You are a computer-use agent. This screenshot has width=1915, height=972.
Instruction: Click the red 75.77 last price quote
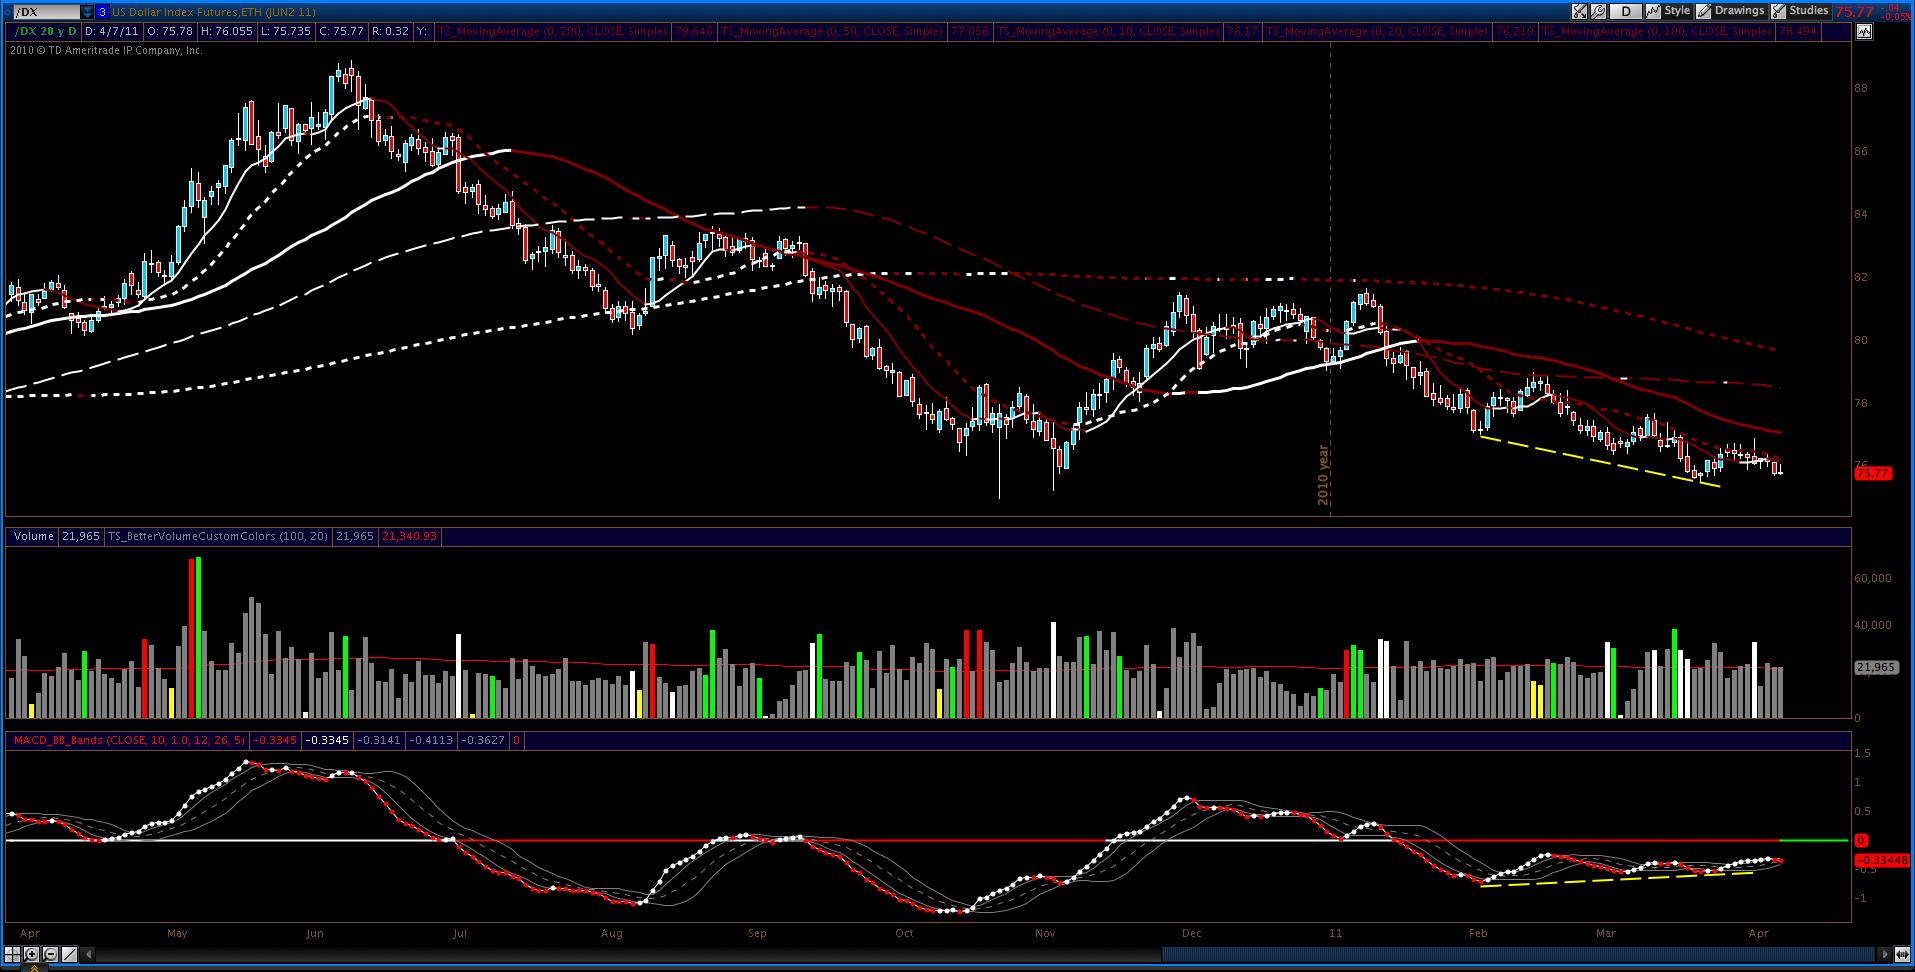1855,12
